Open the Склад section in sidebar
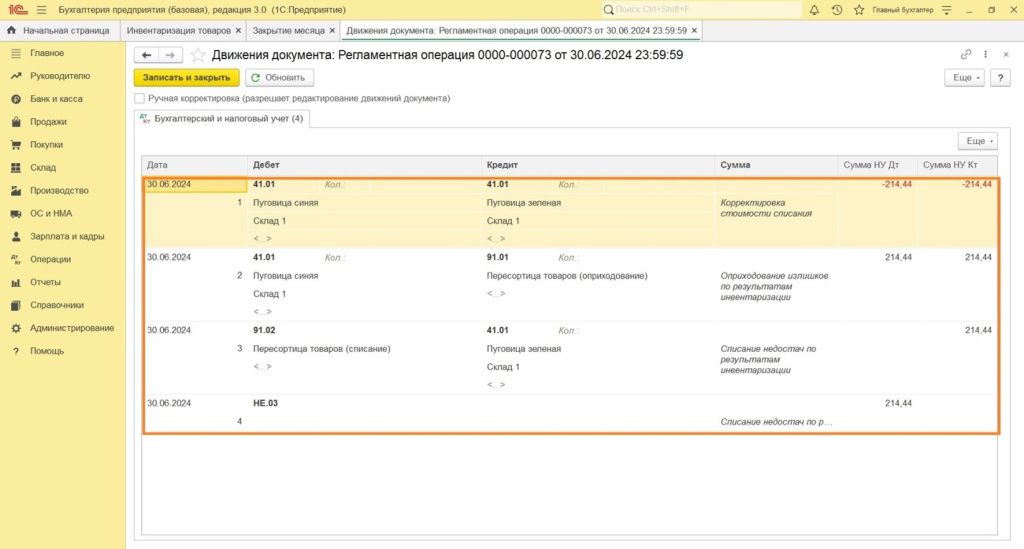The image size is (1024, 549). (x=43, y=168)
